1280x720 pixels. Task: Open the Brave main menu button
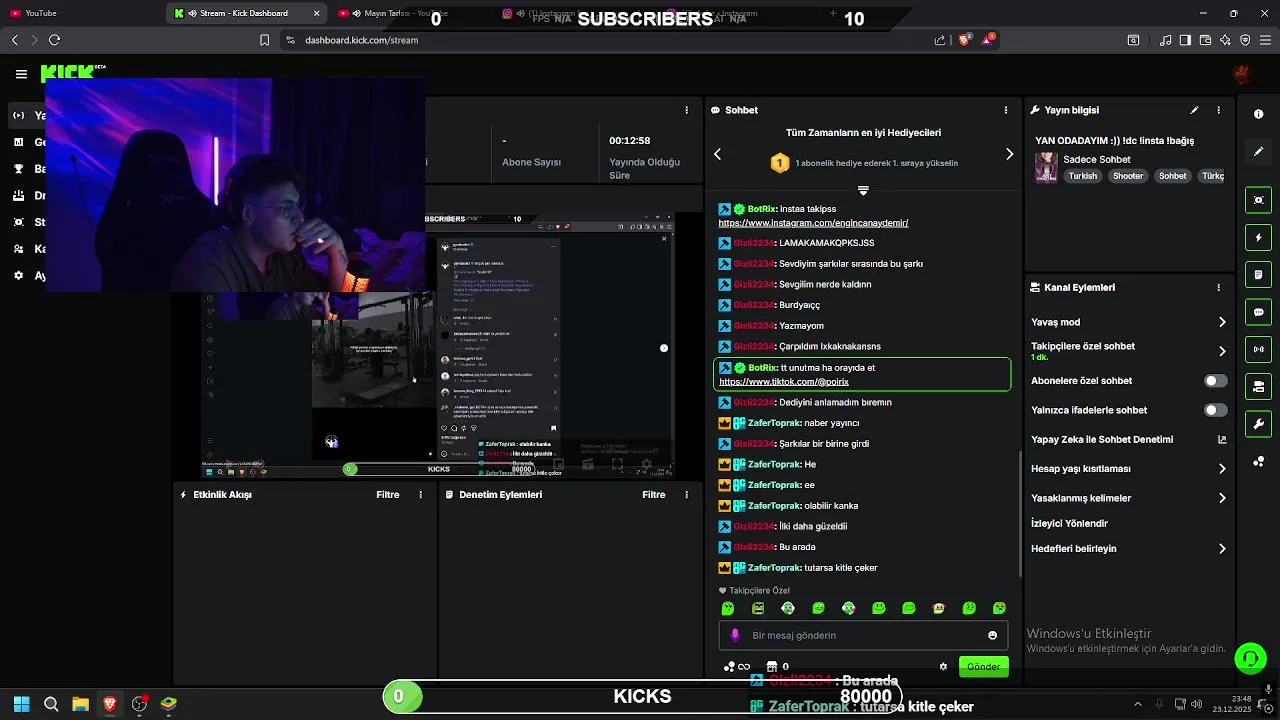click(1265, 40)
